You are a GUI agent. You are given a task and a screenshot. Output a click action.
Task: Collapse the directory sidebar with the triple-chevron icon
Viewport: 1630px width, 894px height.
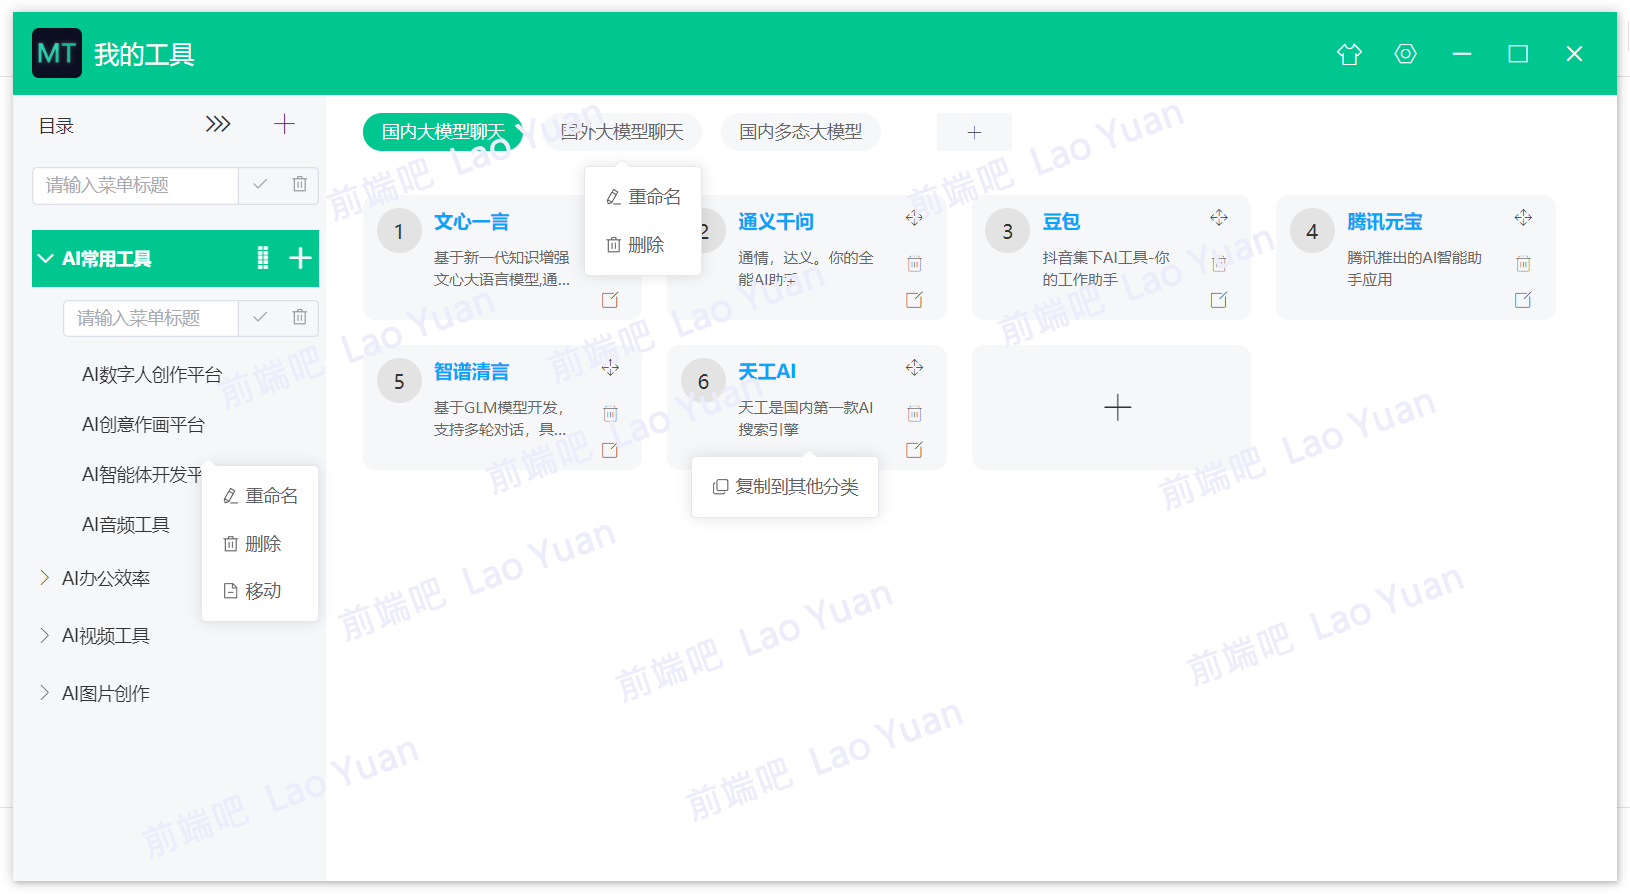tap(218, 124)
